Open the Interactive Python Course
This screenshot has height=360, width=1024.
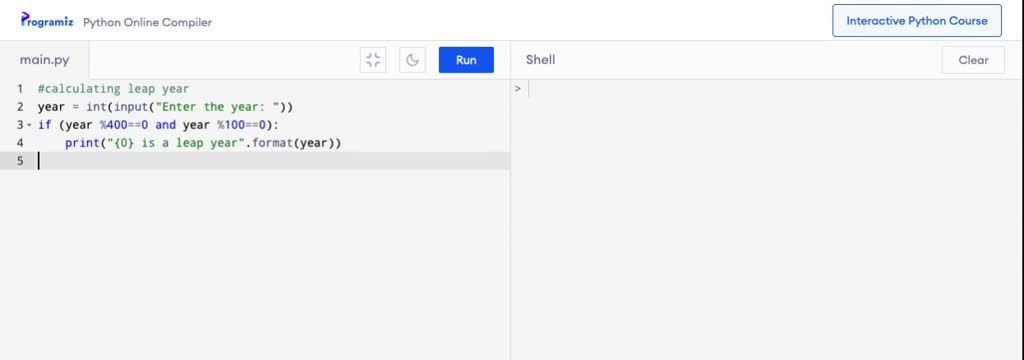[917, 20]
